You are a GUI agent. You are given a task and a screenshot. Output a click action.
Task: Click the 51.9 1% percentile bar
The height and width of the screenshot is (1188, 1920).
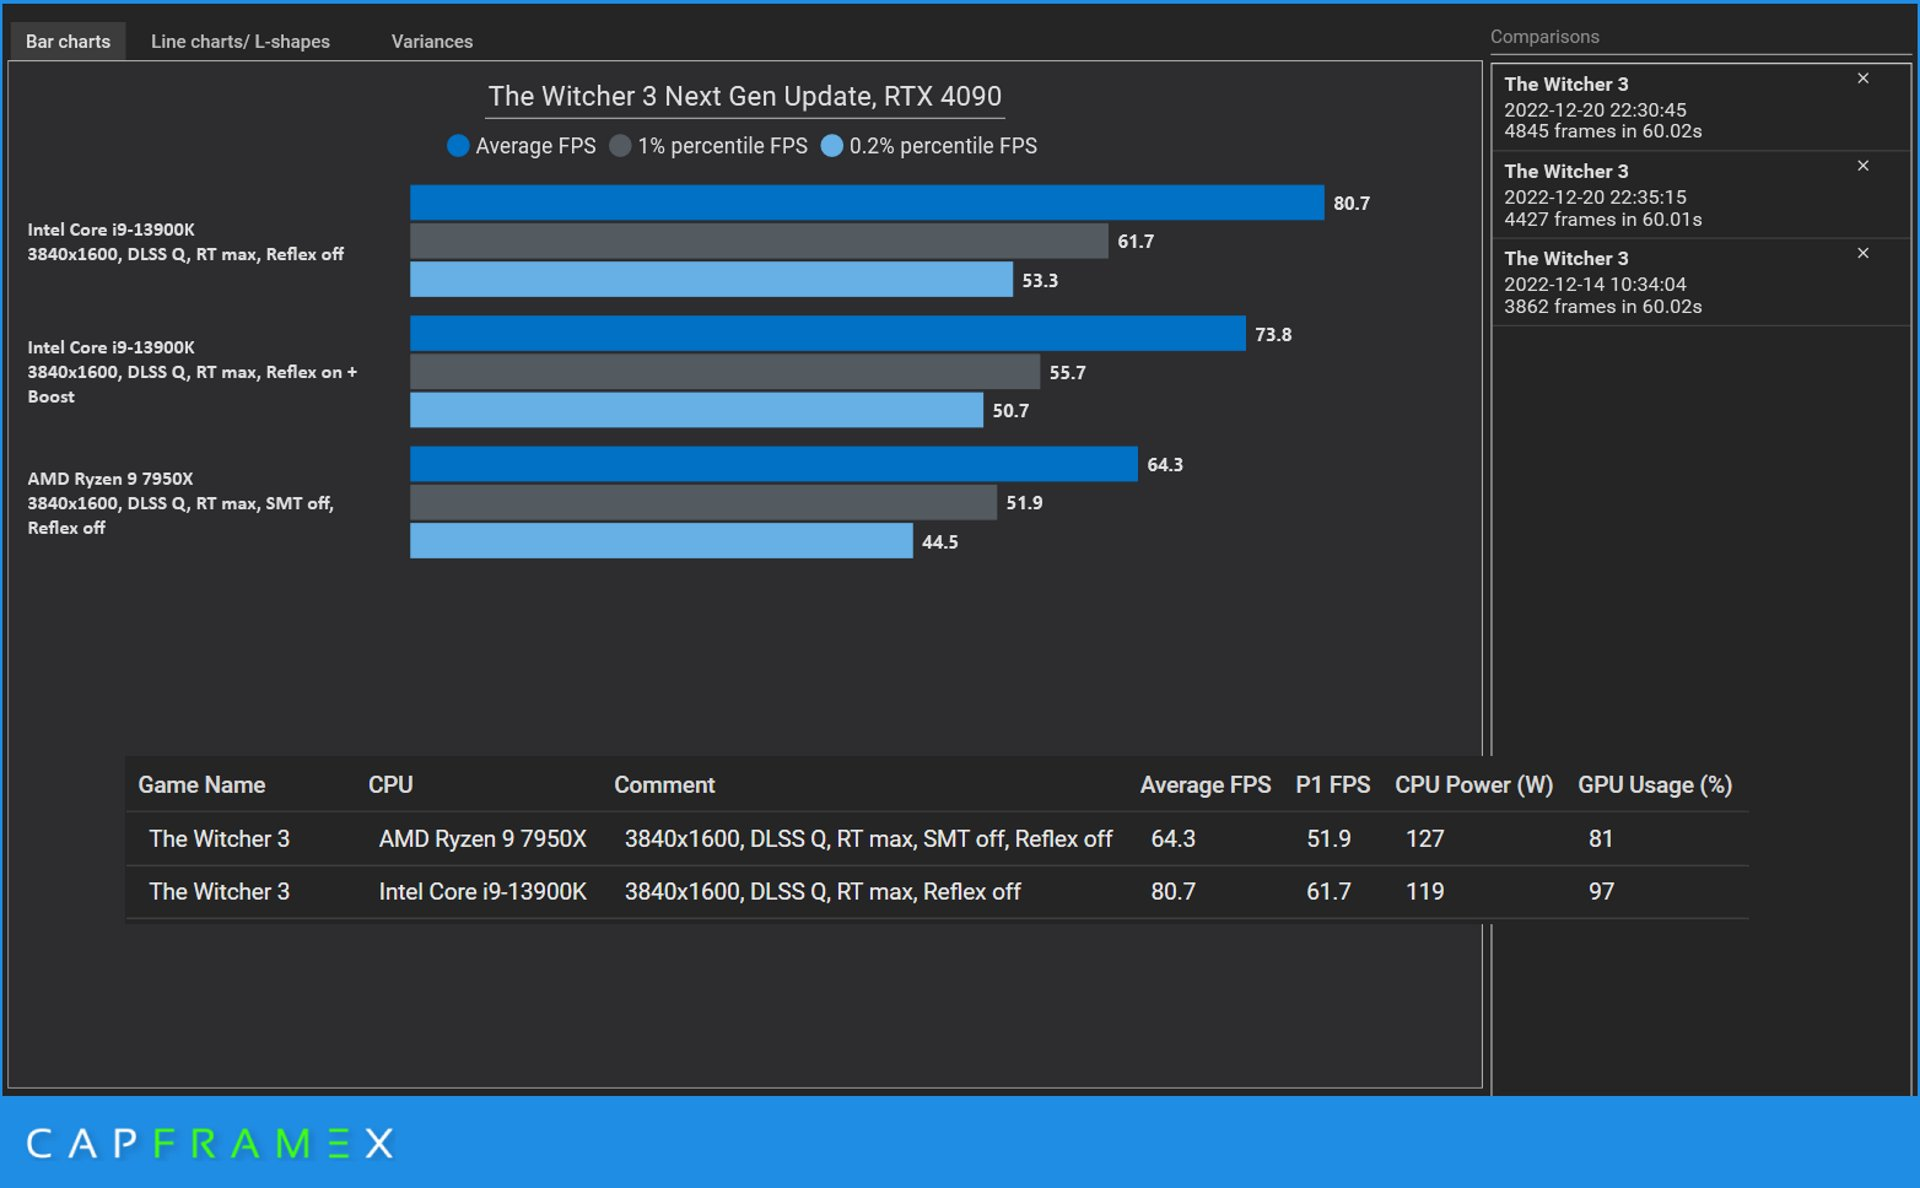pos(703,502)
